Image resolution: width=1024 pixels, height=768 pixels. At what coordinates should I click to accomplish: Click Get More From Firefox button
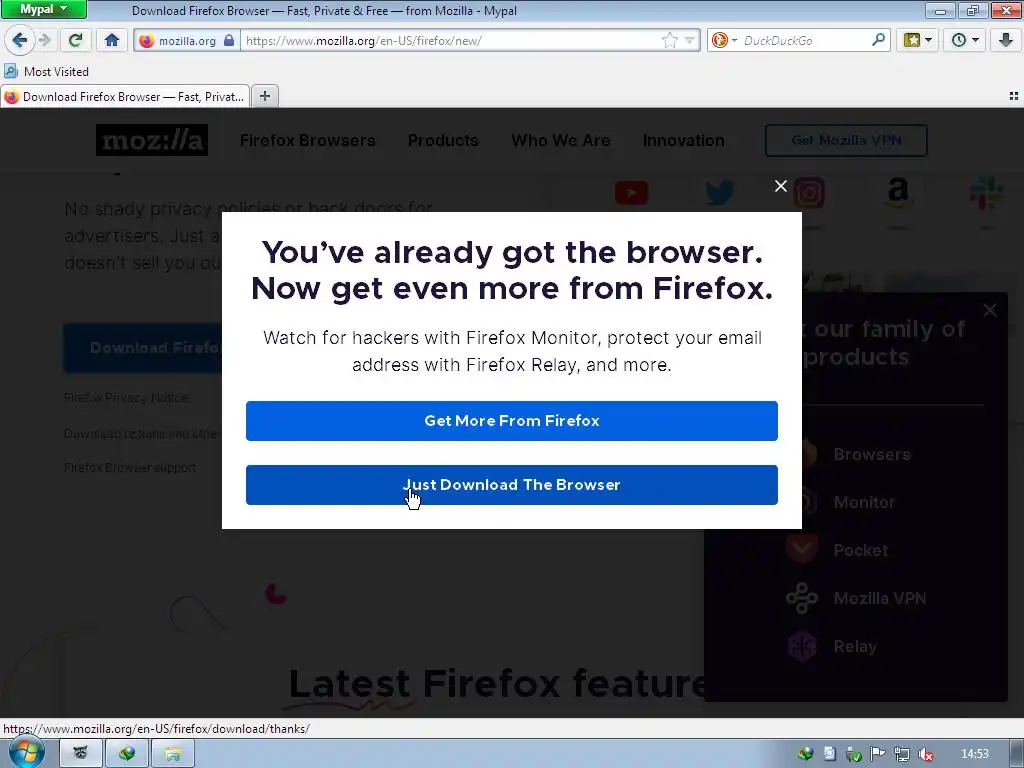click(x=511, y=421)
